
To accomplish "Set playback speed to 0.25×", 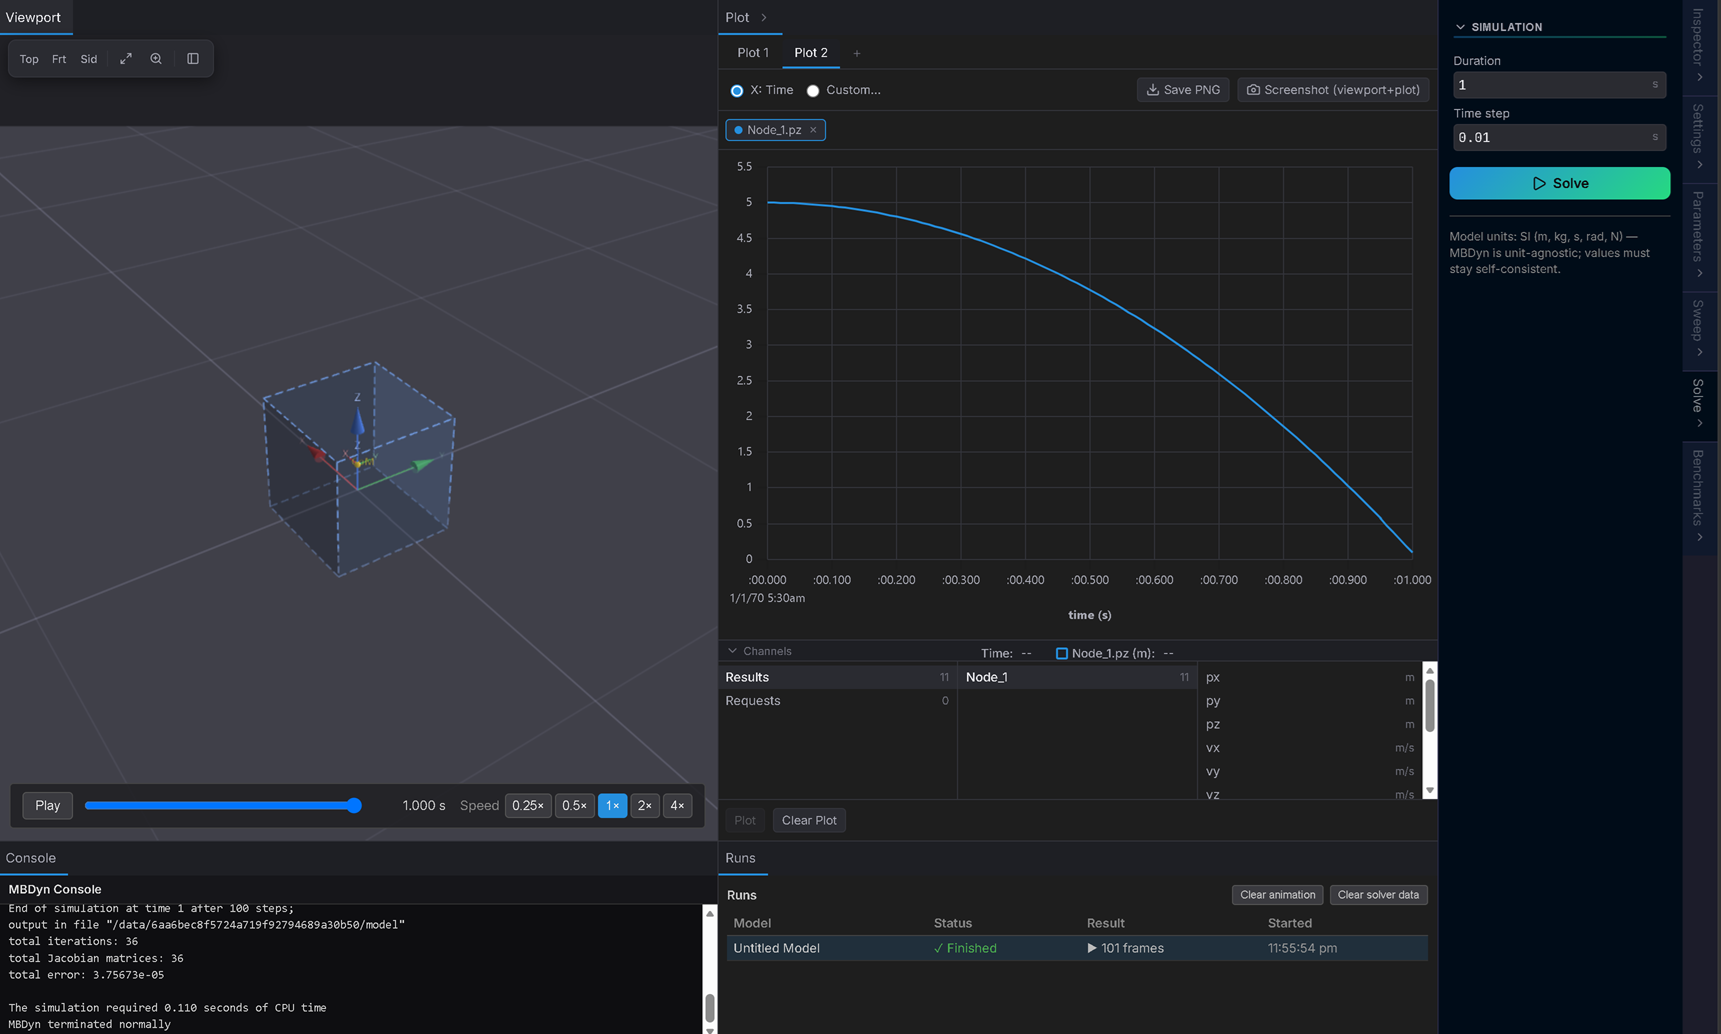I will click(x=528, y=805).
